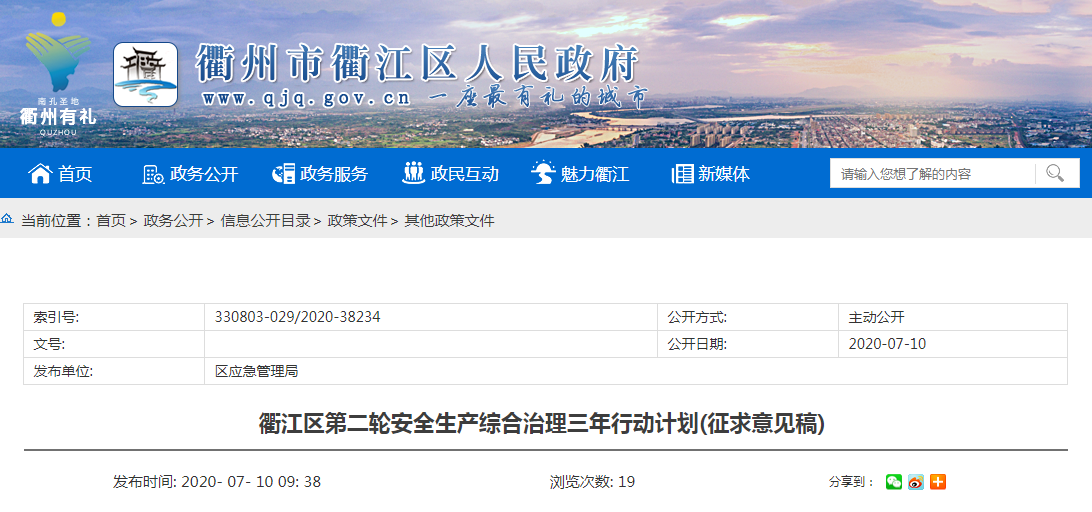Viewport: 1092px width, 512px height.
Task: Click the 政务公开 building icon
Action: (153, 174)
